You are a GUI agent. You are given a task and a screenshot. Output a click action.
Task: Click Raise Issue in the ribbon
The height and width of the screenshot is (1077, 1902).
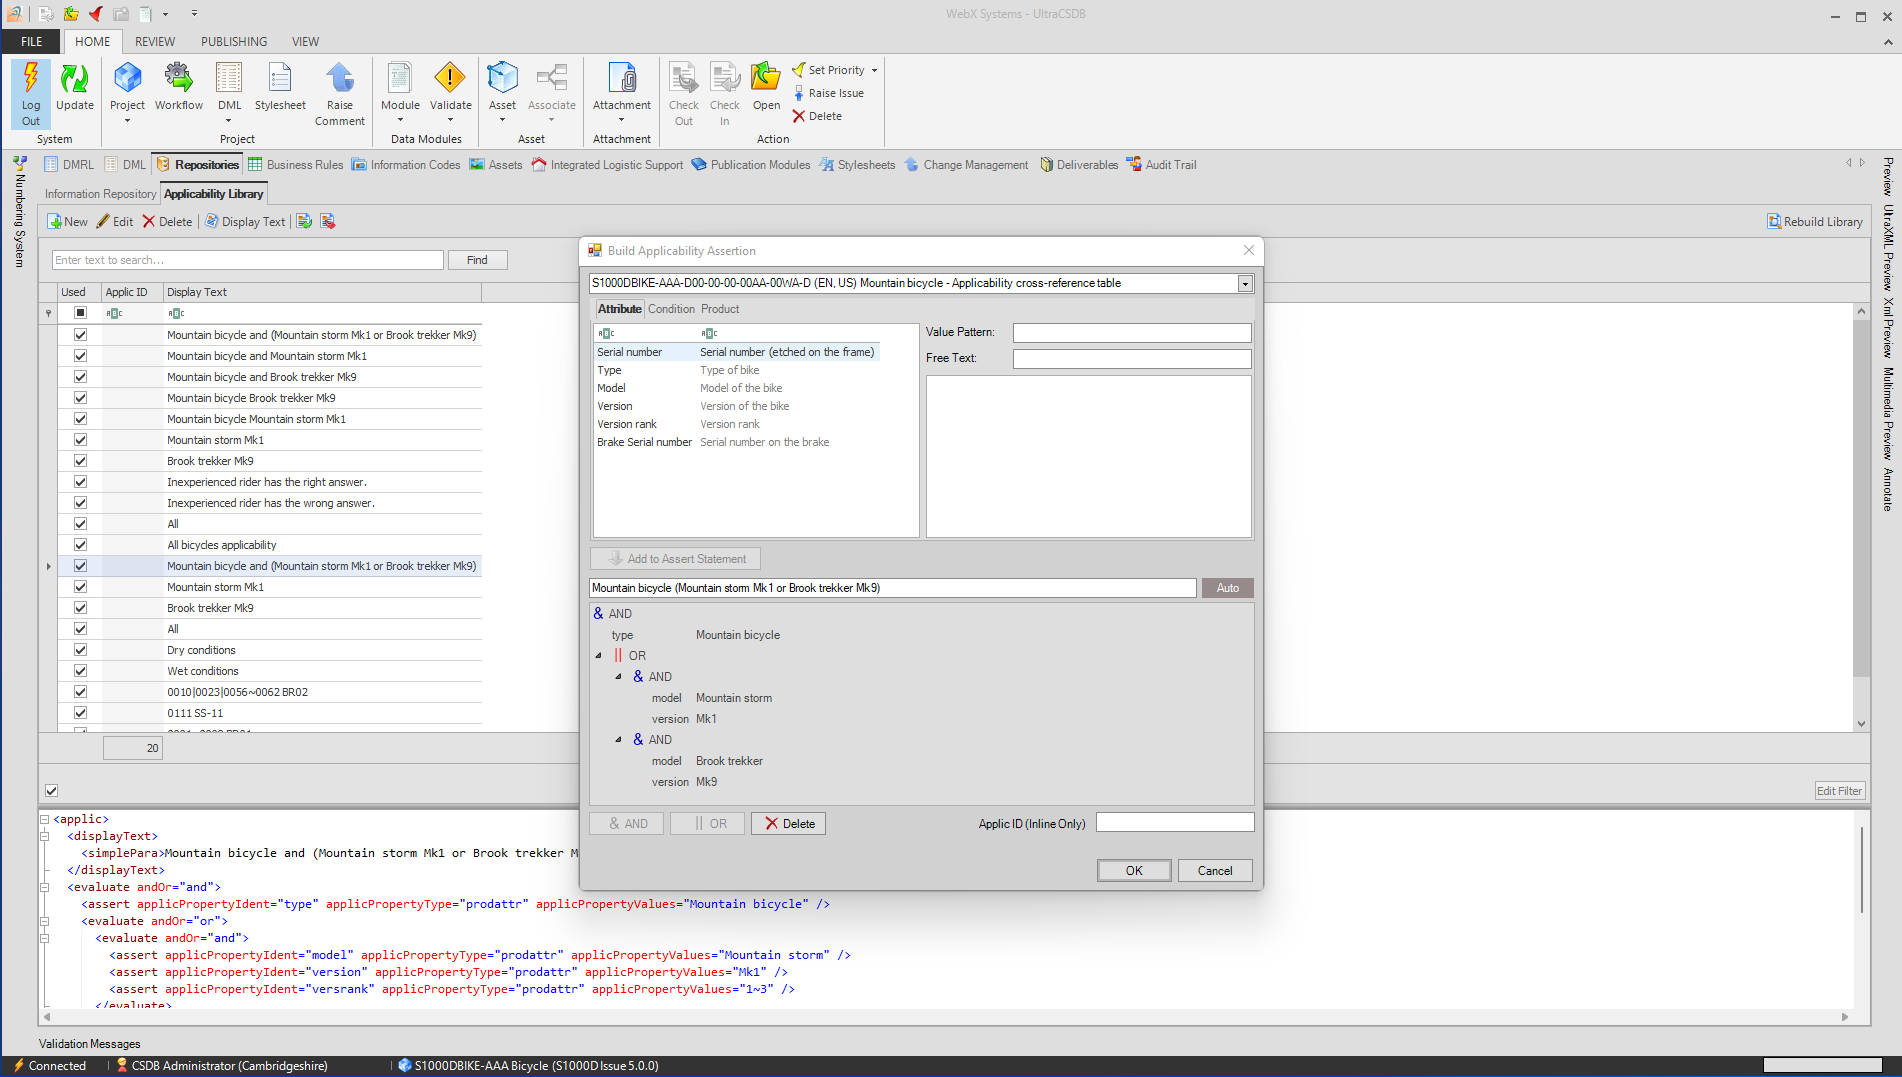pos(828,93)
